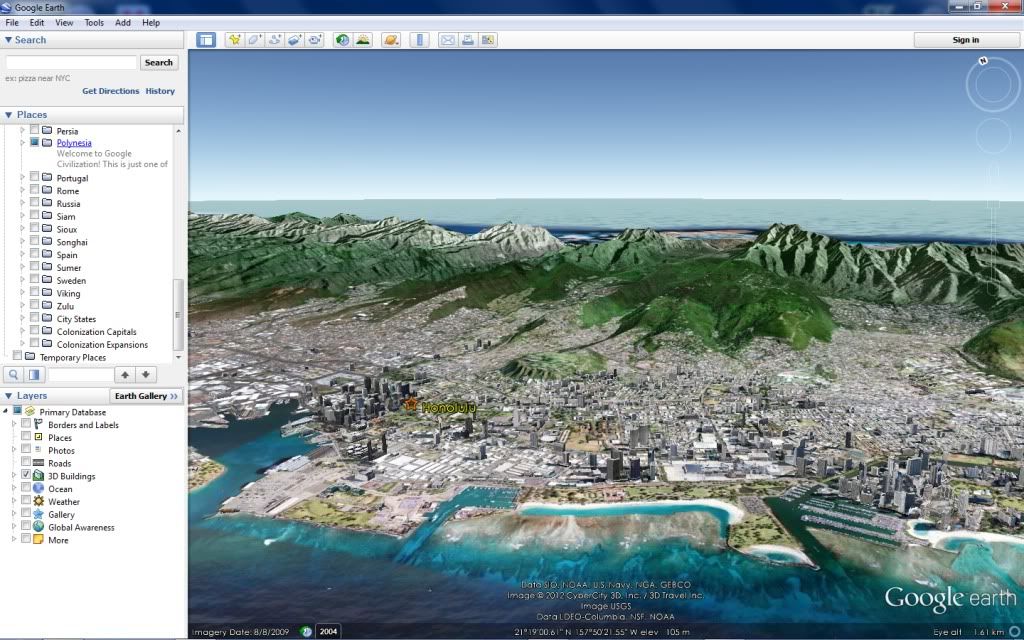The width and height of the screenshot is (1024, 640).
Task: Show sunlight across the landscape icon
Action: [362, 40]
